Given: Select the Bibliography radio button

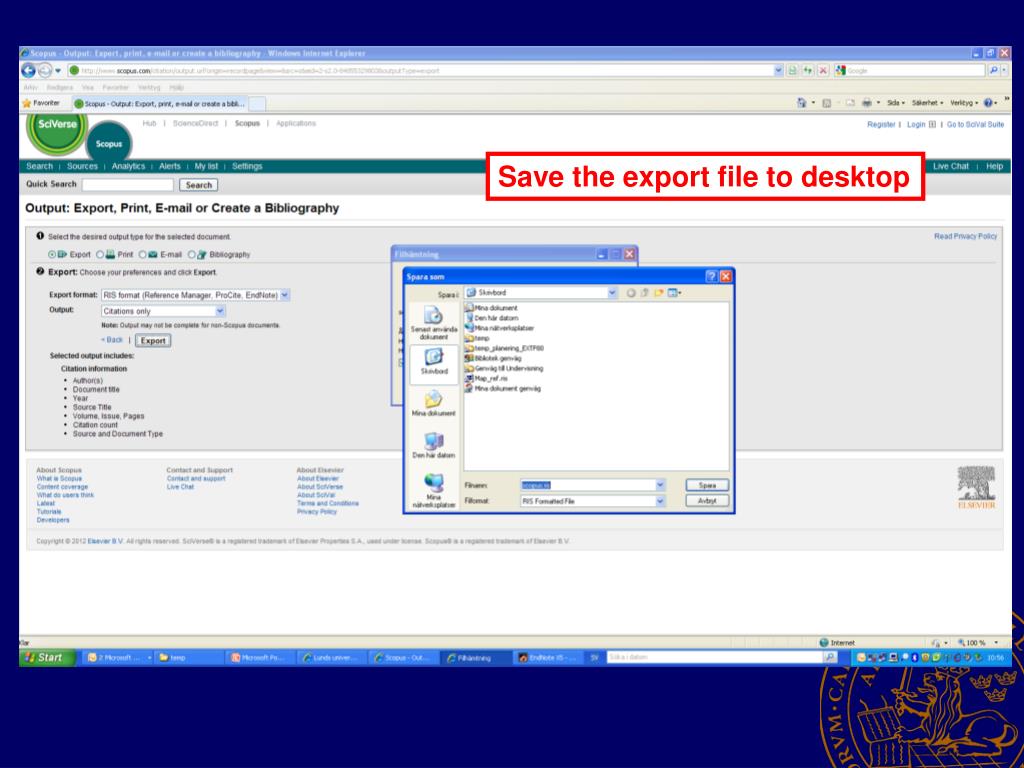Looking at the screenshot, I should pyautogui.click(x=191, y=255).
